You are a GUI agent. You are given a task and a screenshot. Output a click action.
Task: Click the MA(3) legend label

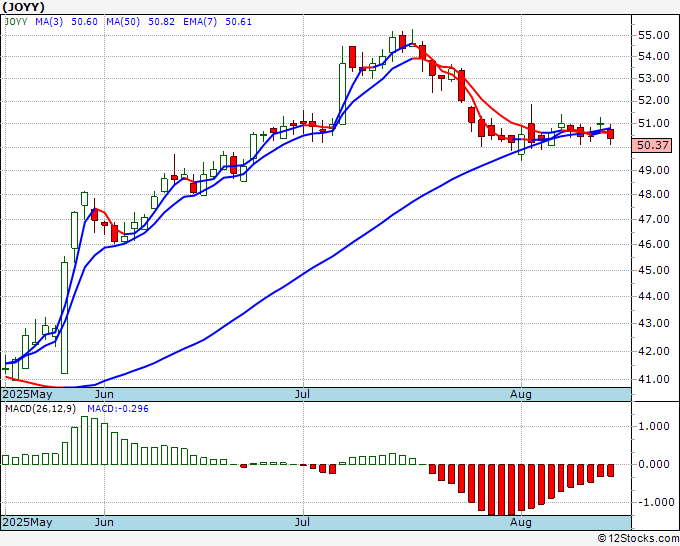(49, 22)
